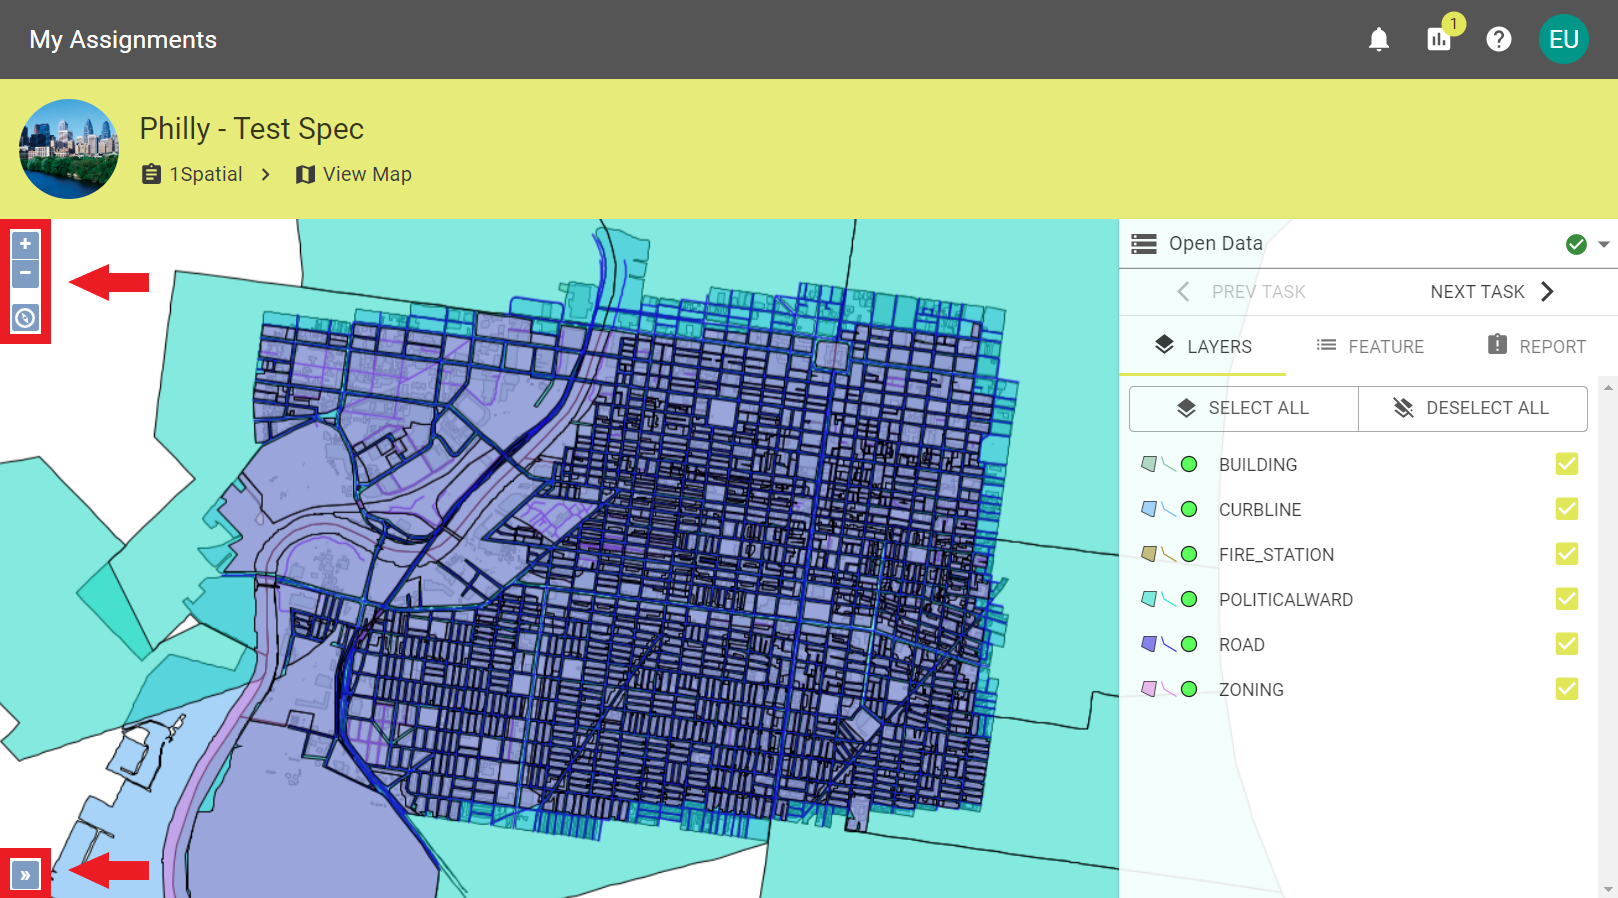Click the CURBLINE green point symbol
The height and width of the screenshot is (898, 1618).
[1189, 509]
